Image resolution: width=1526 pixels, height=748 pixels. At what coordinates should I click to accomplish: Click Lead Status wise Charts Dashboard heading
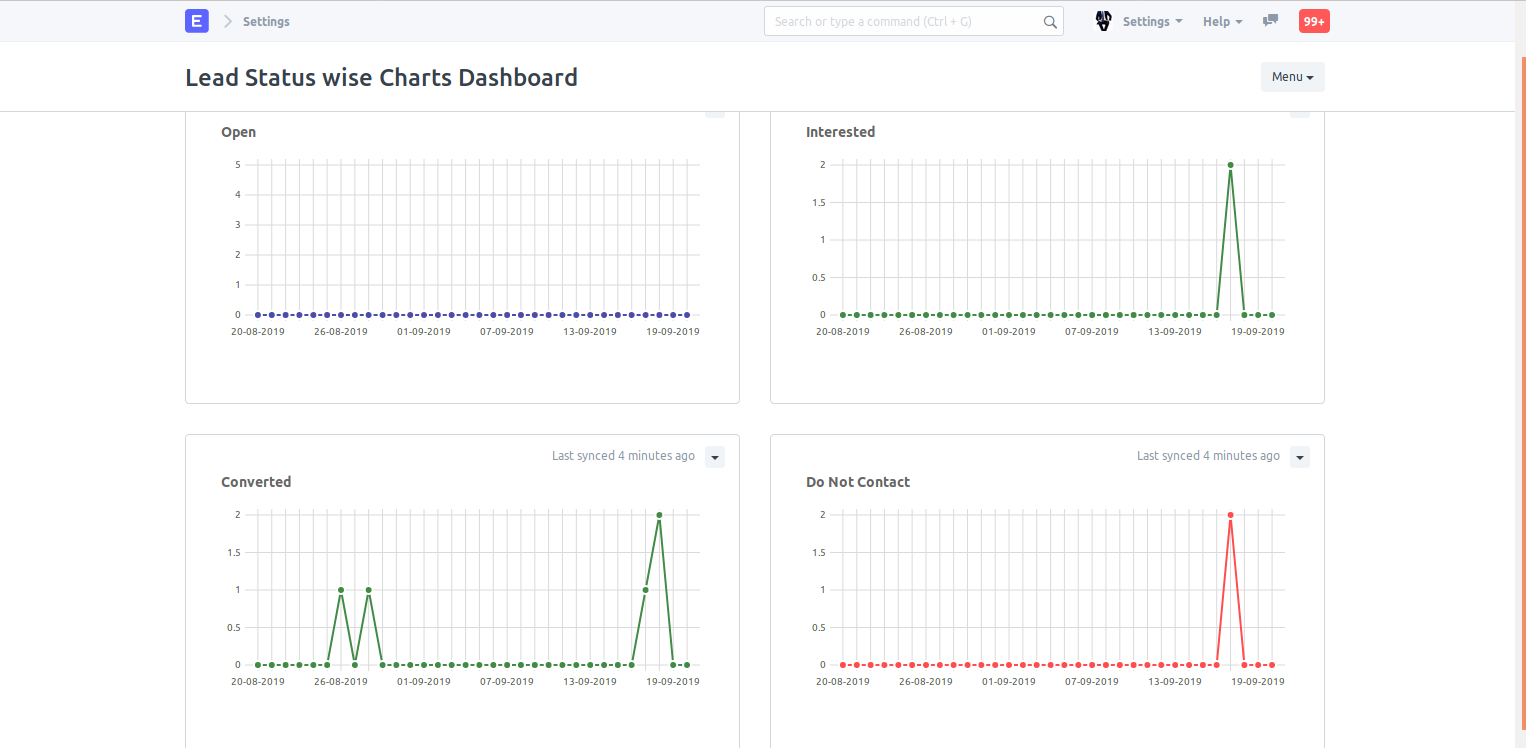click(x=381, y=77)
